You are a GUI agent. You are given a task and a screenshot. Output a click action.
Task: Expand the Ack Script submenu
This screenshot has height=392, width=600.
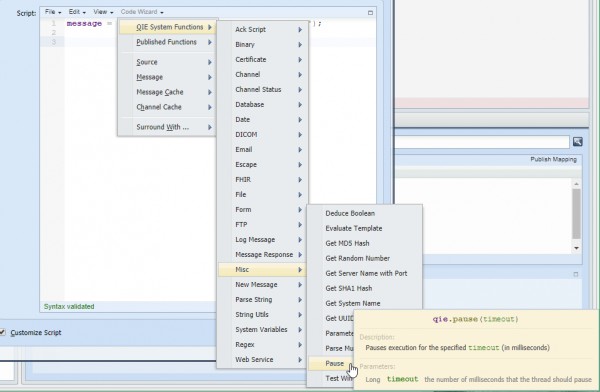click(x=262, y=29)
